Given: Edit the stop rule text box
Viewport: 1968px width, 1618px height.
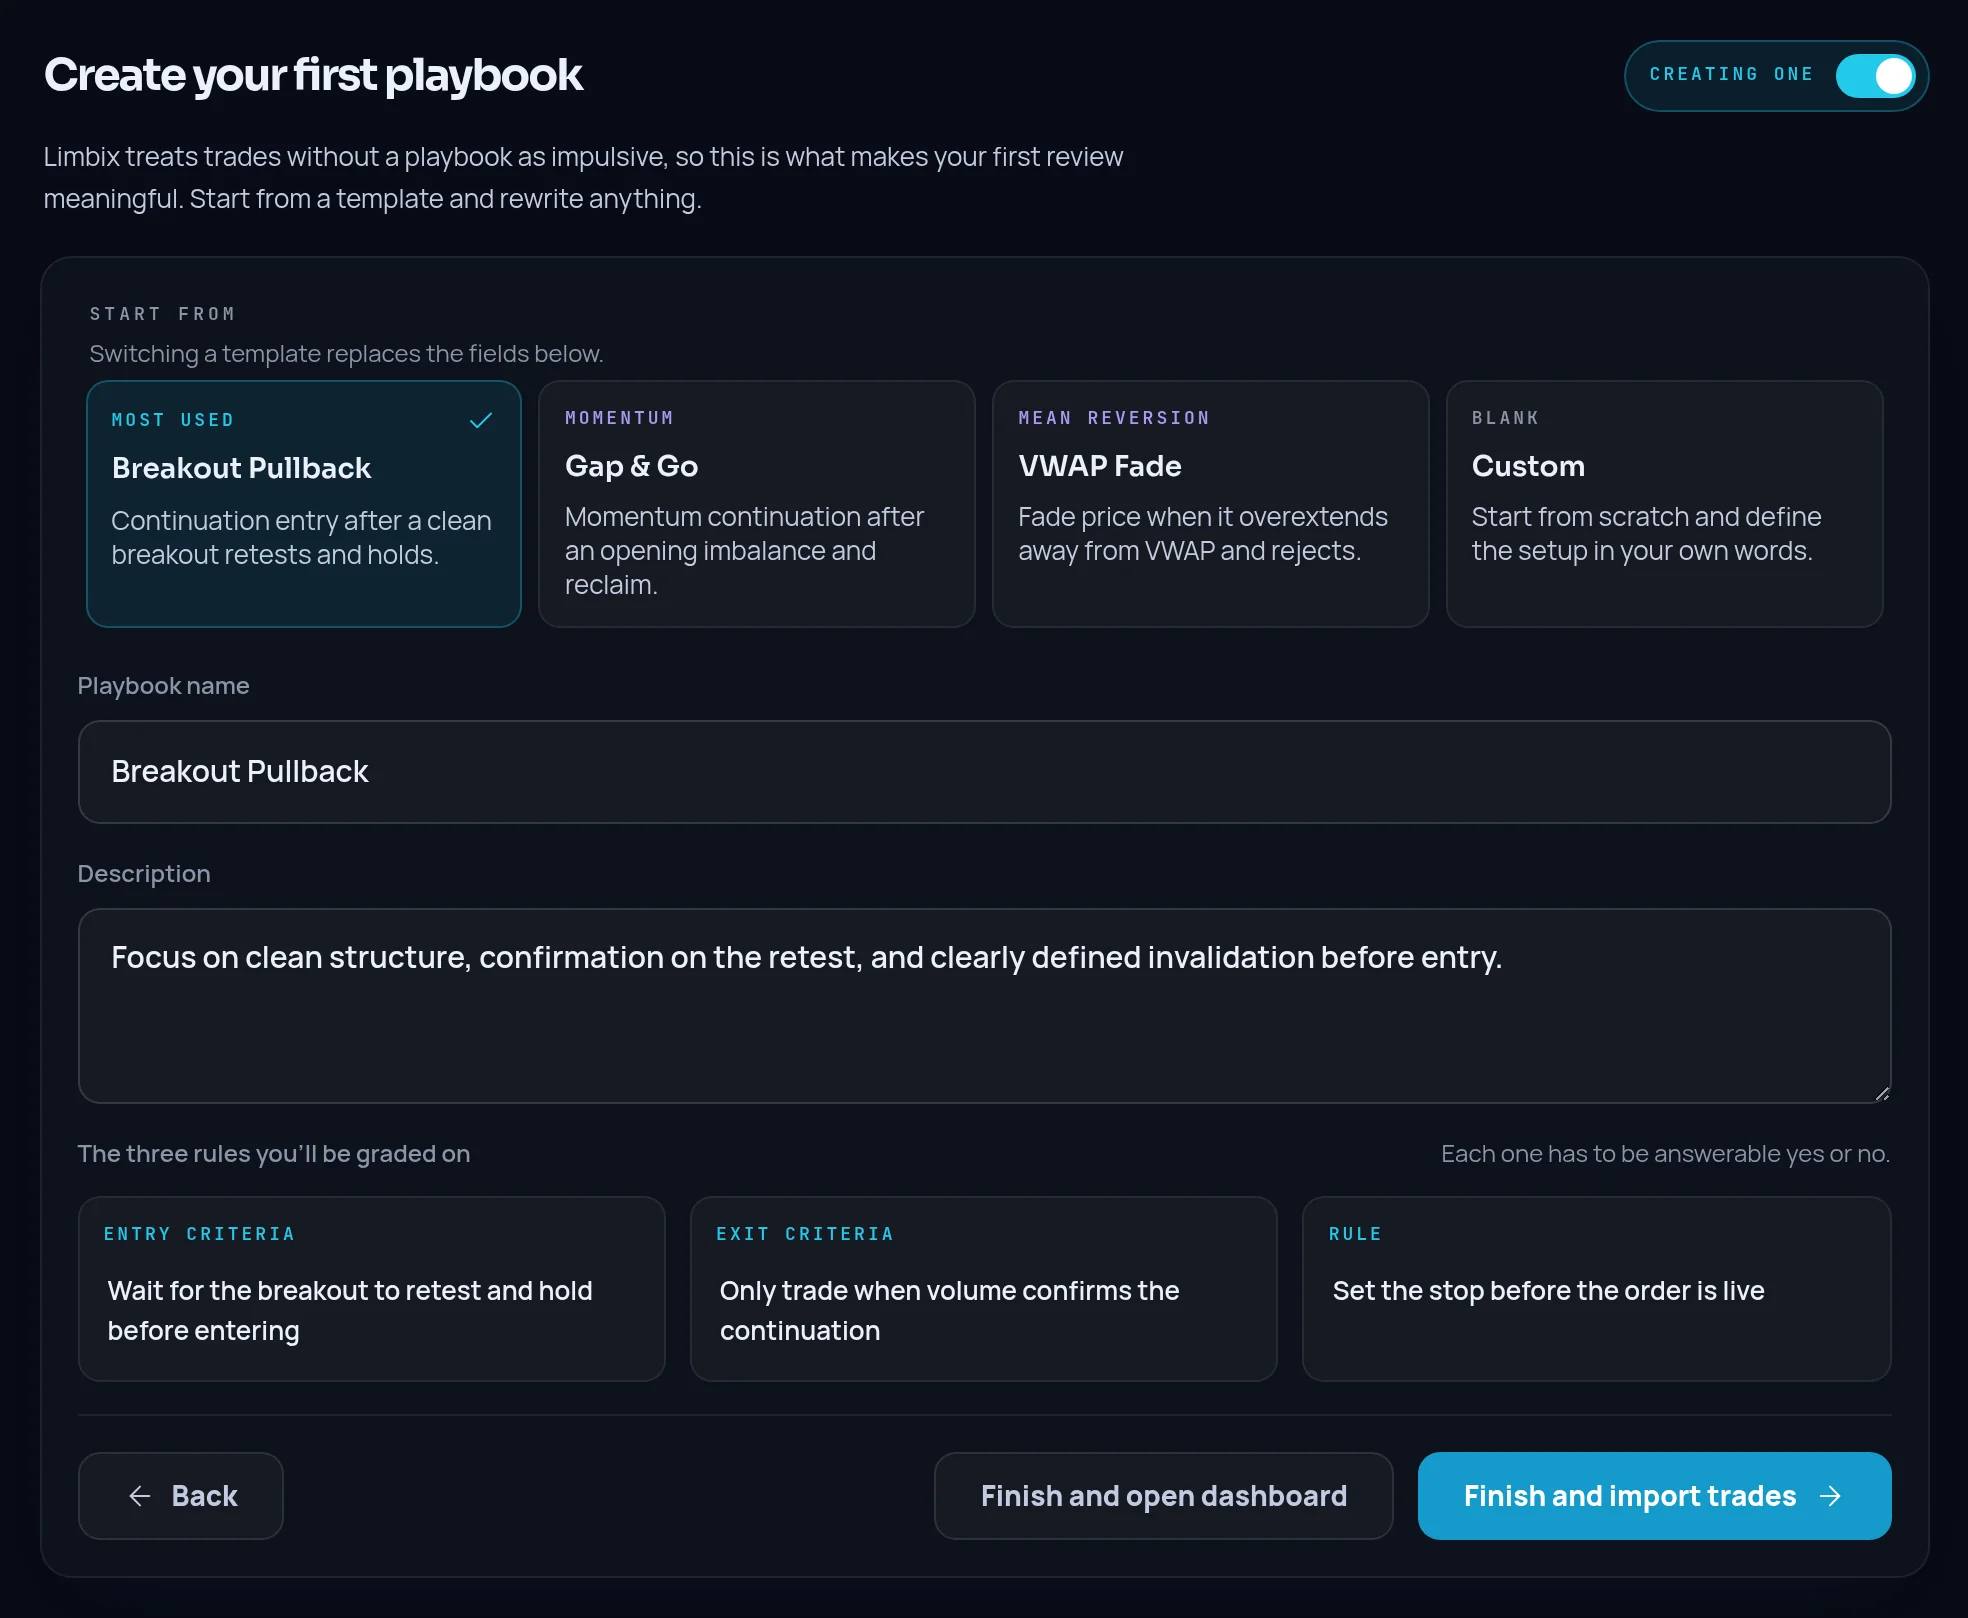Looking at the screenshot, I should click(x=1596, y=1310).
